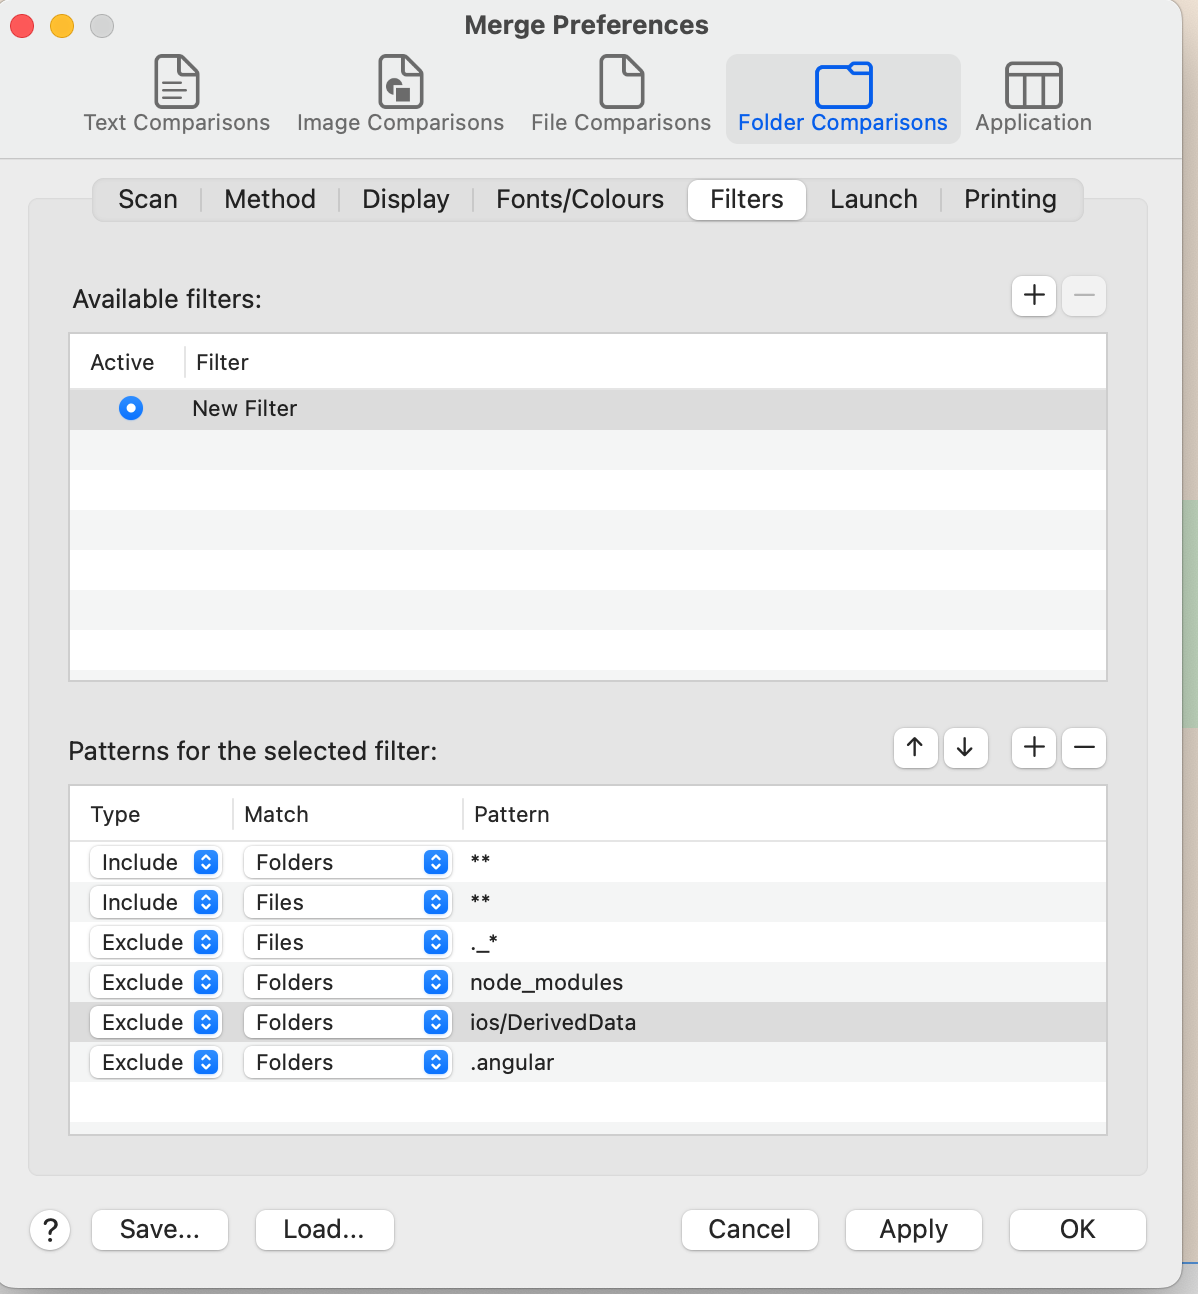The image size is (1198, 1294).
Task: Open Match dropdown for .angular row
Action: (347, 1062)
